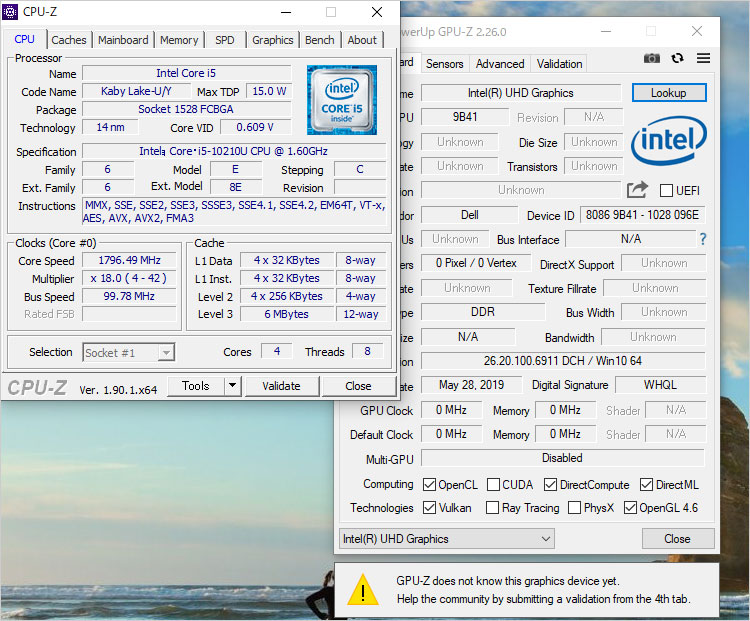
Task: Open the Sensors tab in GPU-Z
Action: tap(444, 64)
